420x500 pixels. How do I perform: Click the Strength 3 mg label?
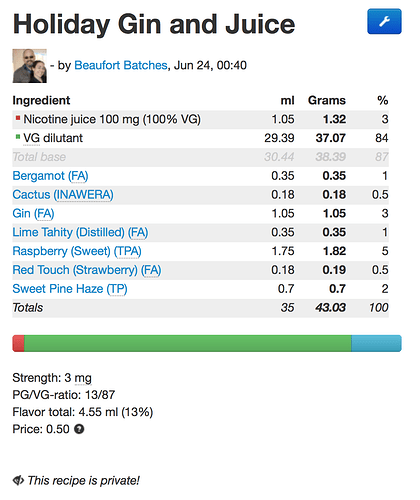[x=52, y=378]
